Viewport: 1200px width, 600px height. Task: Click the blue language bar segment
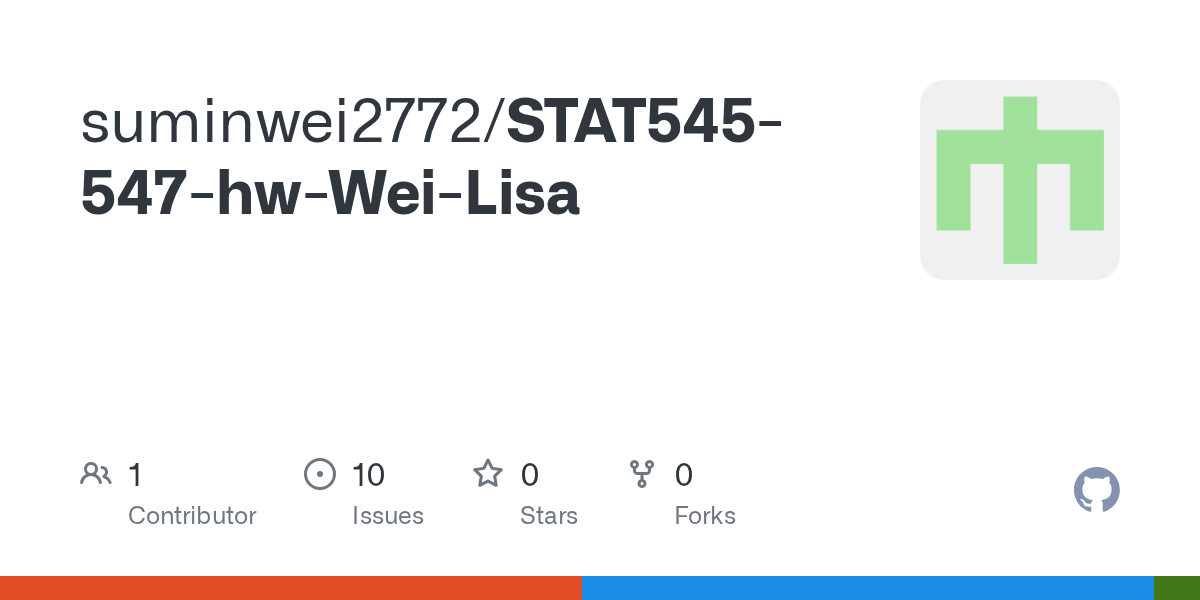coord(867,588)
